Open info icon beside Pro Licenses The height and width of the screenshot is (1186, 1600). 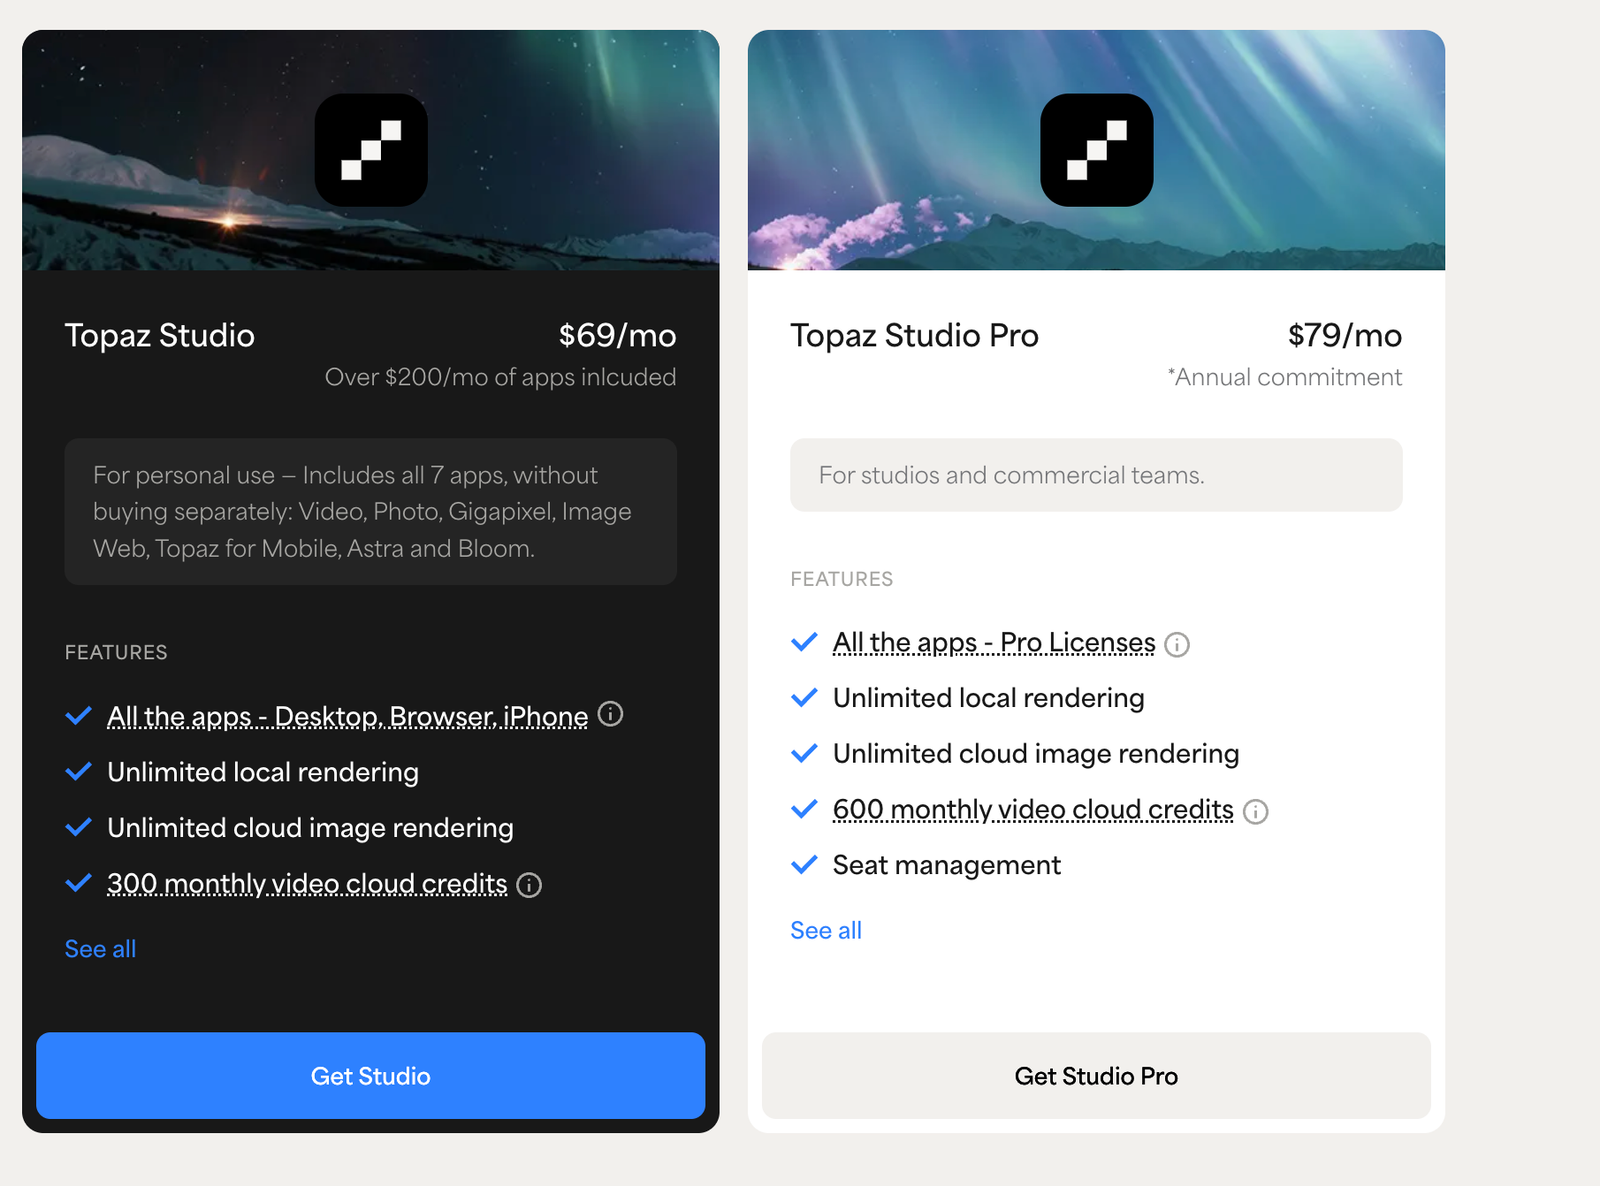pyautogui.click(x=1177, y=644)
